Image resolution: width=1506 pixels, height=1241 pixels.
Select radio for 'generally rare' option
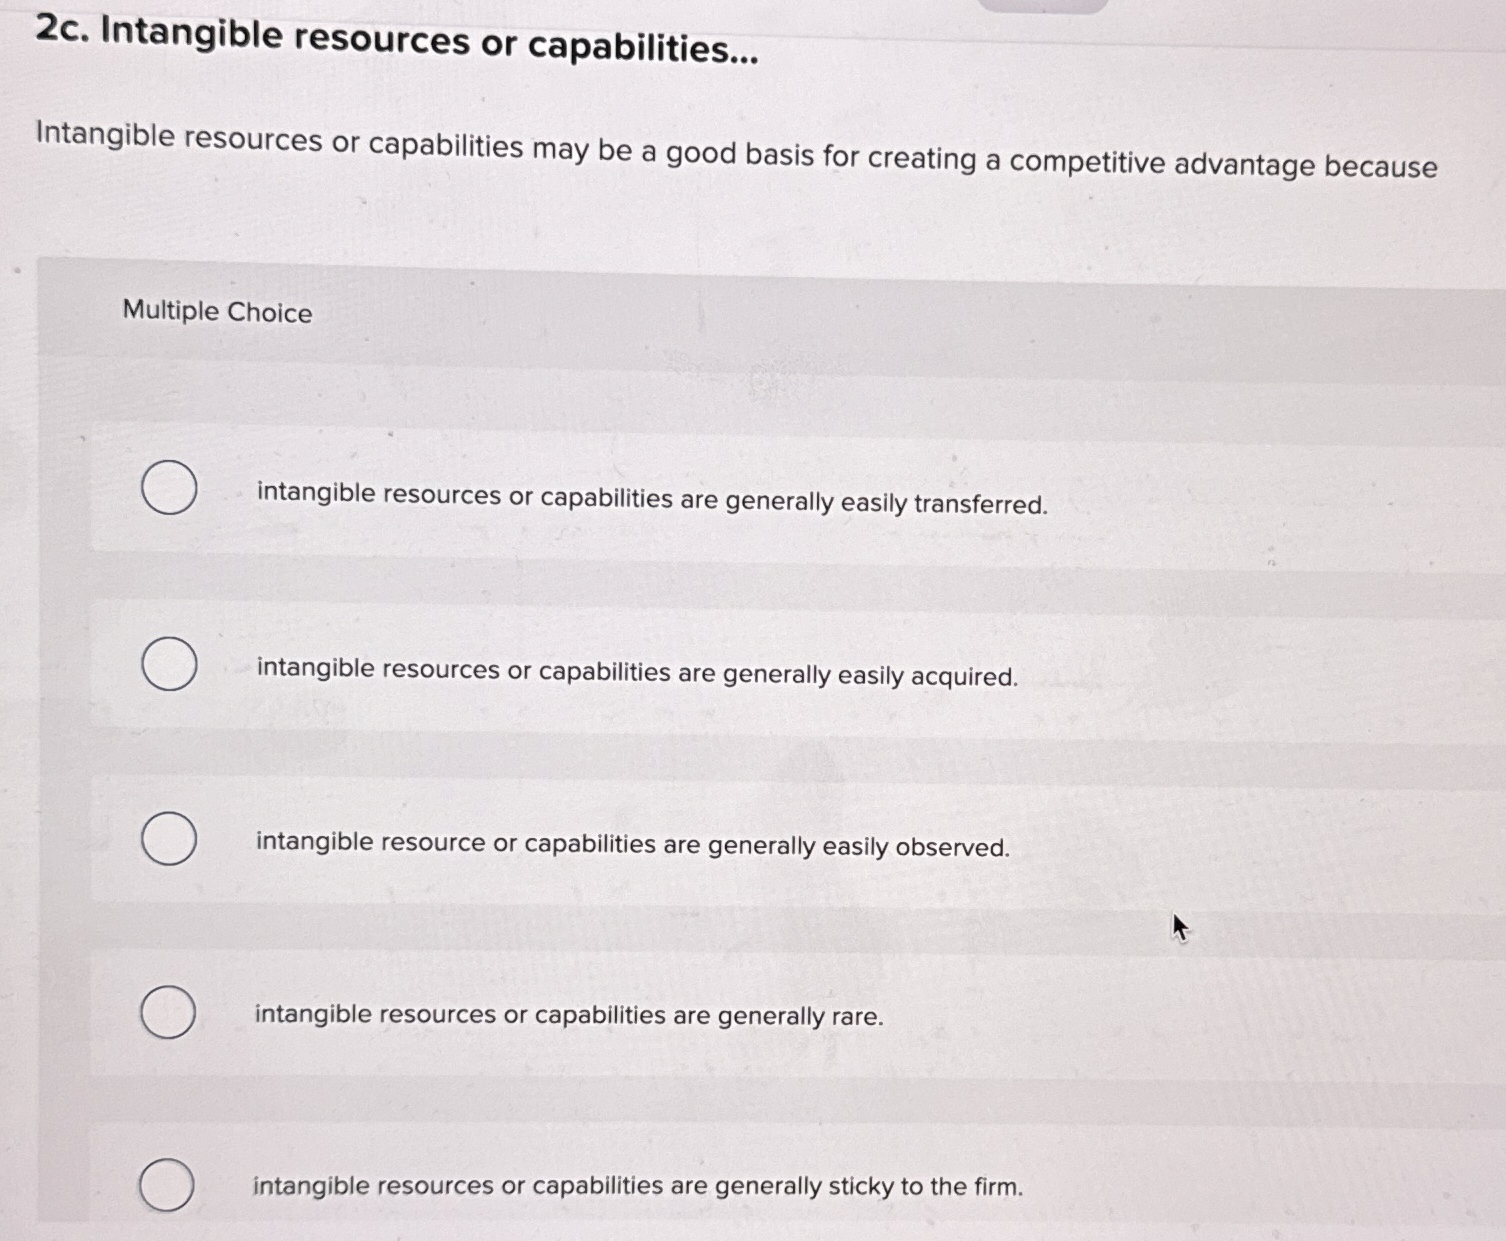(168, 1012)
